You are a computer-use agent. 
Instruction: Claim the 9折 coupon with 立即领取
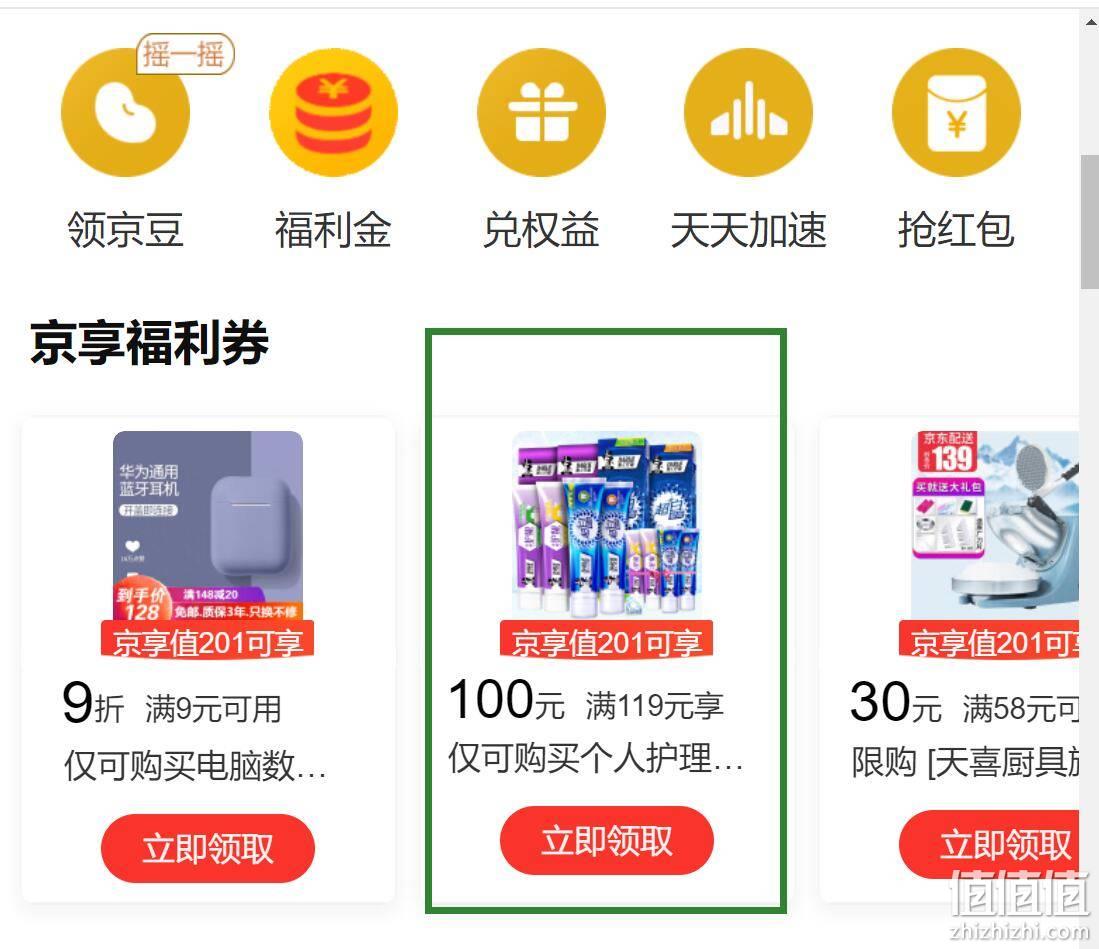click(208, 848)
